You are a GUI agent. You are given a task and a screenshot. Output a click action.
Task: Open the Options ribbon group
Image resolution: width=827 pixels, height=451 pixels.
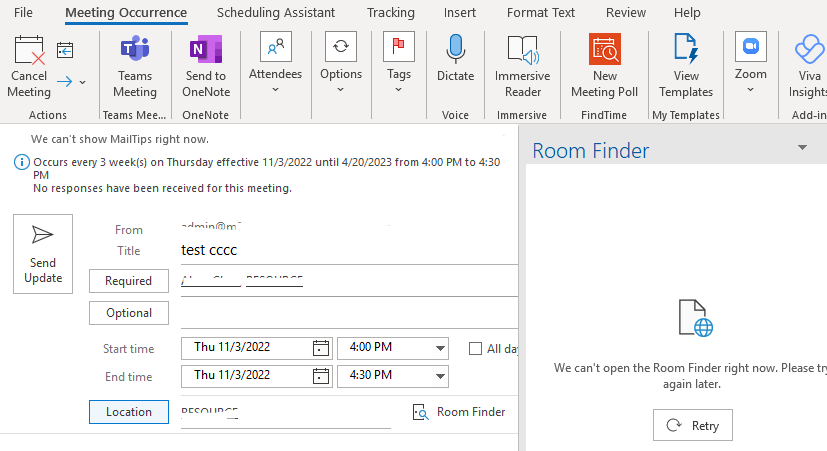(x=341, y=63)
